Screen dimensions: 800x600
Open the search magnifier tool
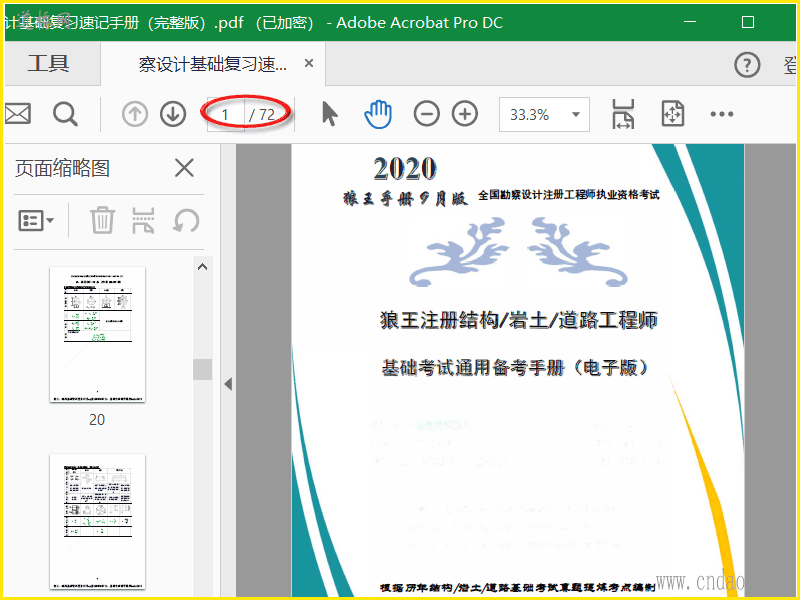coord(65,114)
